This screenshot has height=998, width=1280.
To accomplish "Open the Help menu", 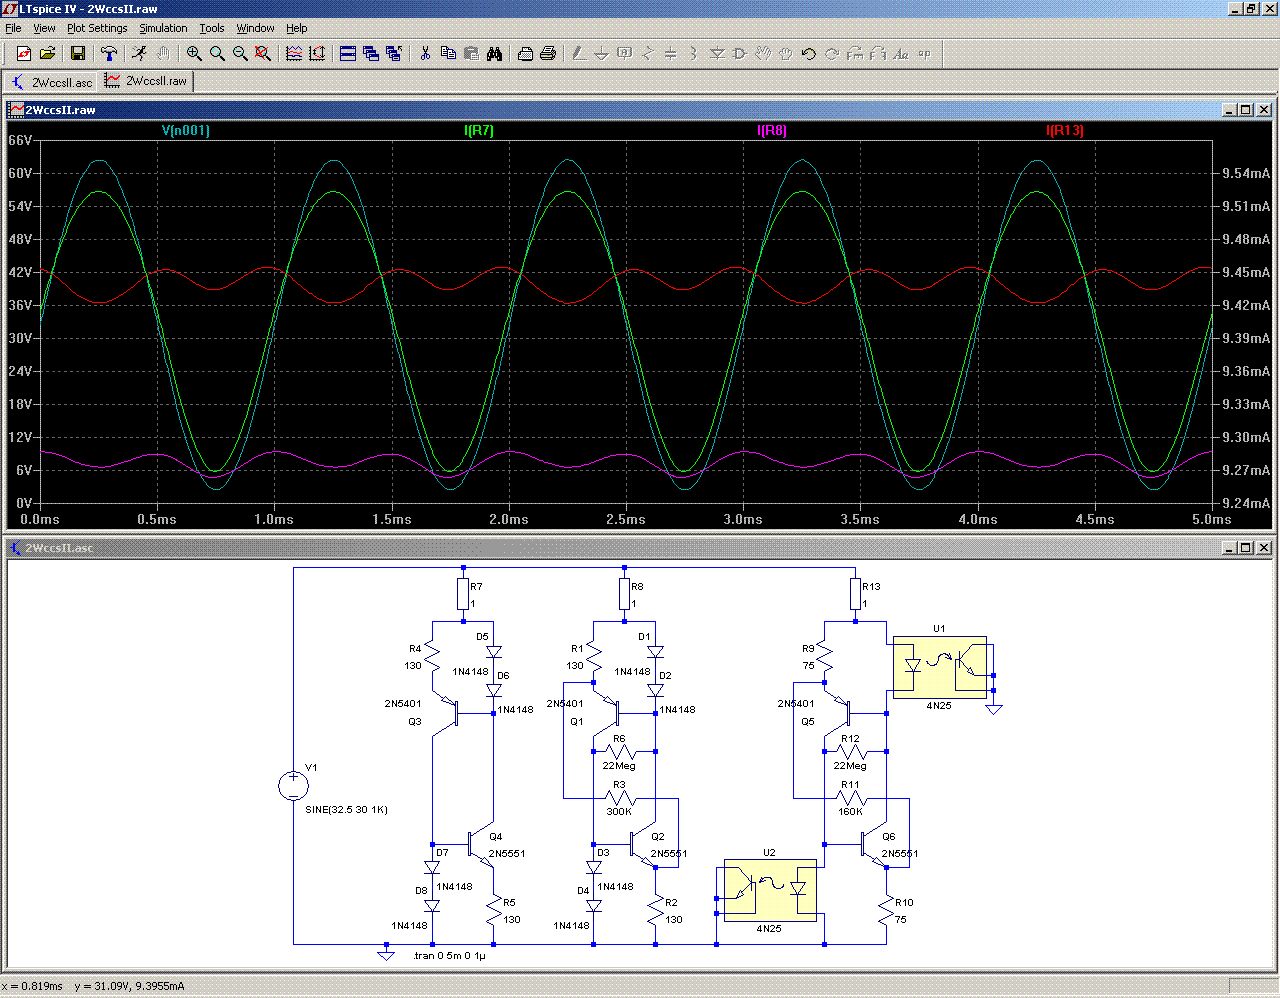I will pos(297,28).
